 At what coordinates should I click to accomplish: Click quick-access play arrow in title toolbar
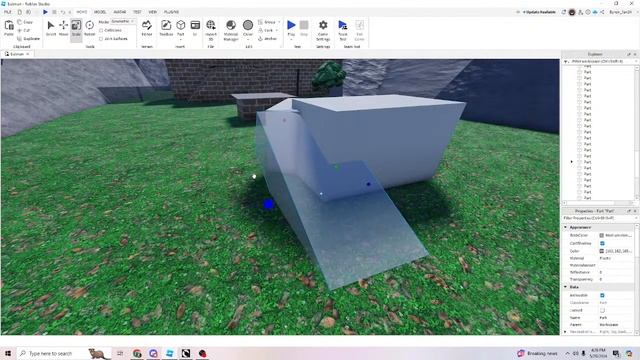click(x=45, y=12)
